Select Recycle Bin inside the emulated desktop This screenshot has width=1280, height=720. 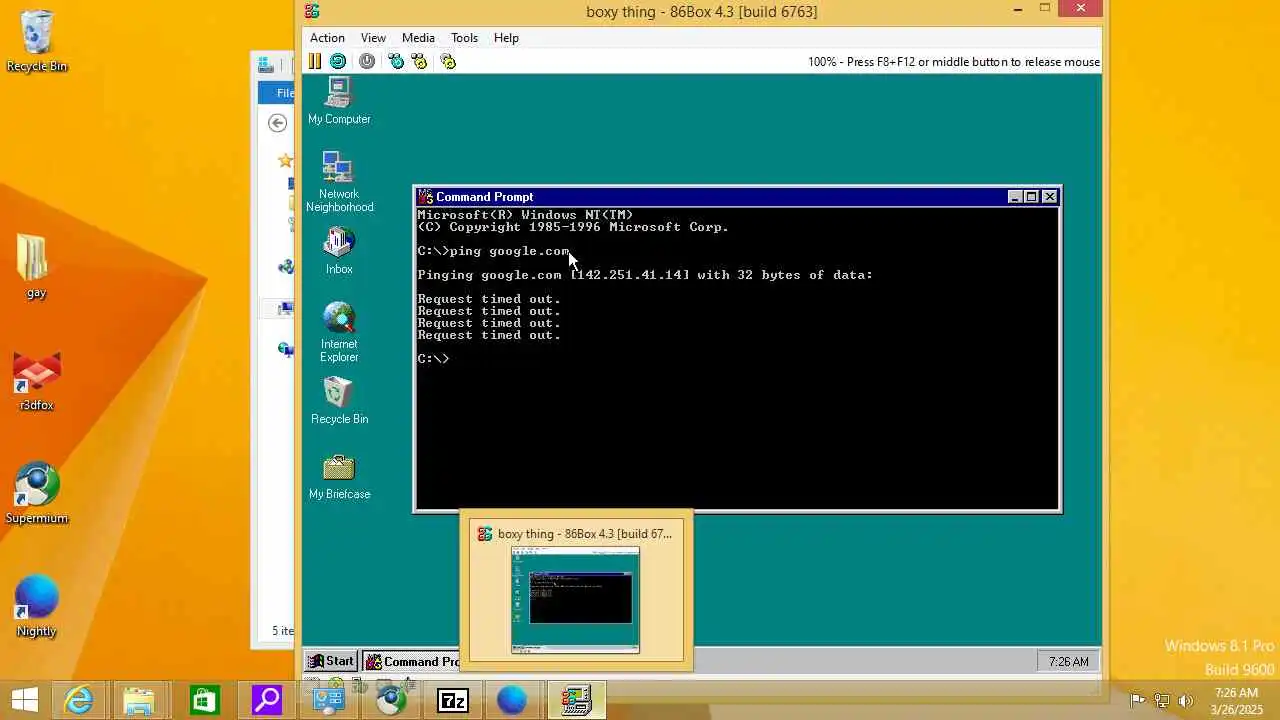pos(339,401)
